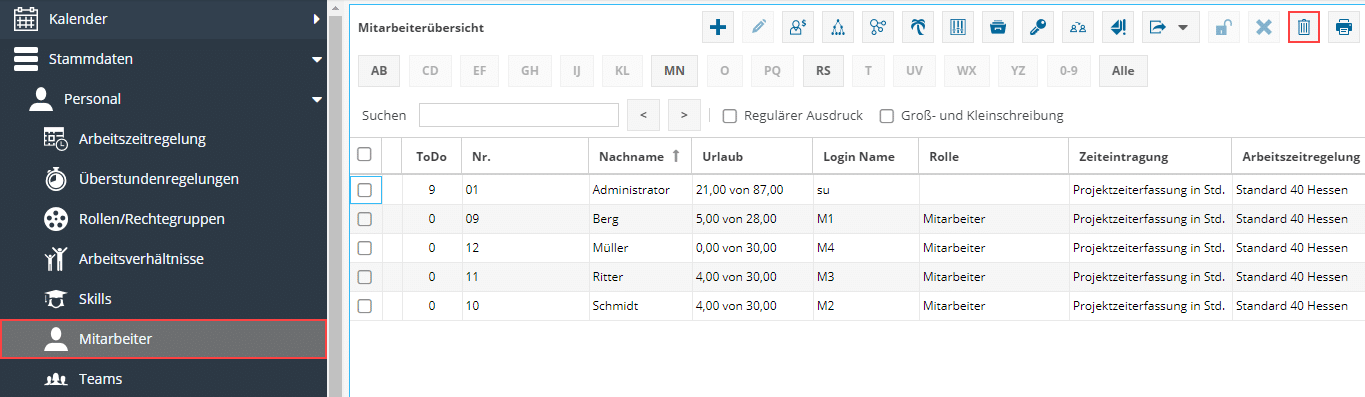This screenshot has height=397, width=1365.
Task: Click the trash can delete icon
Action: coord(1304,28)
